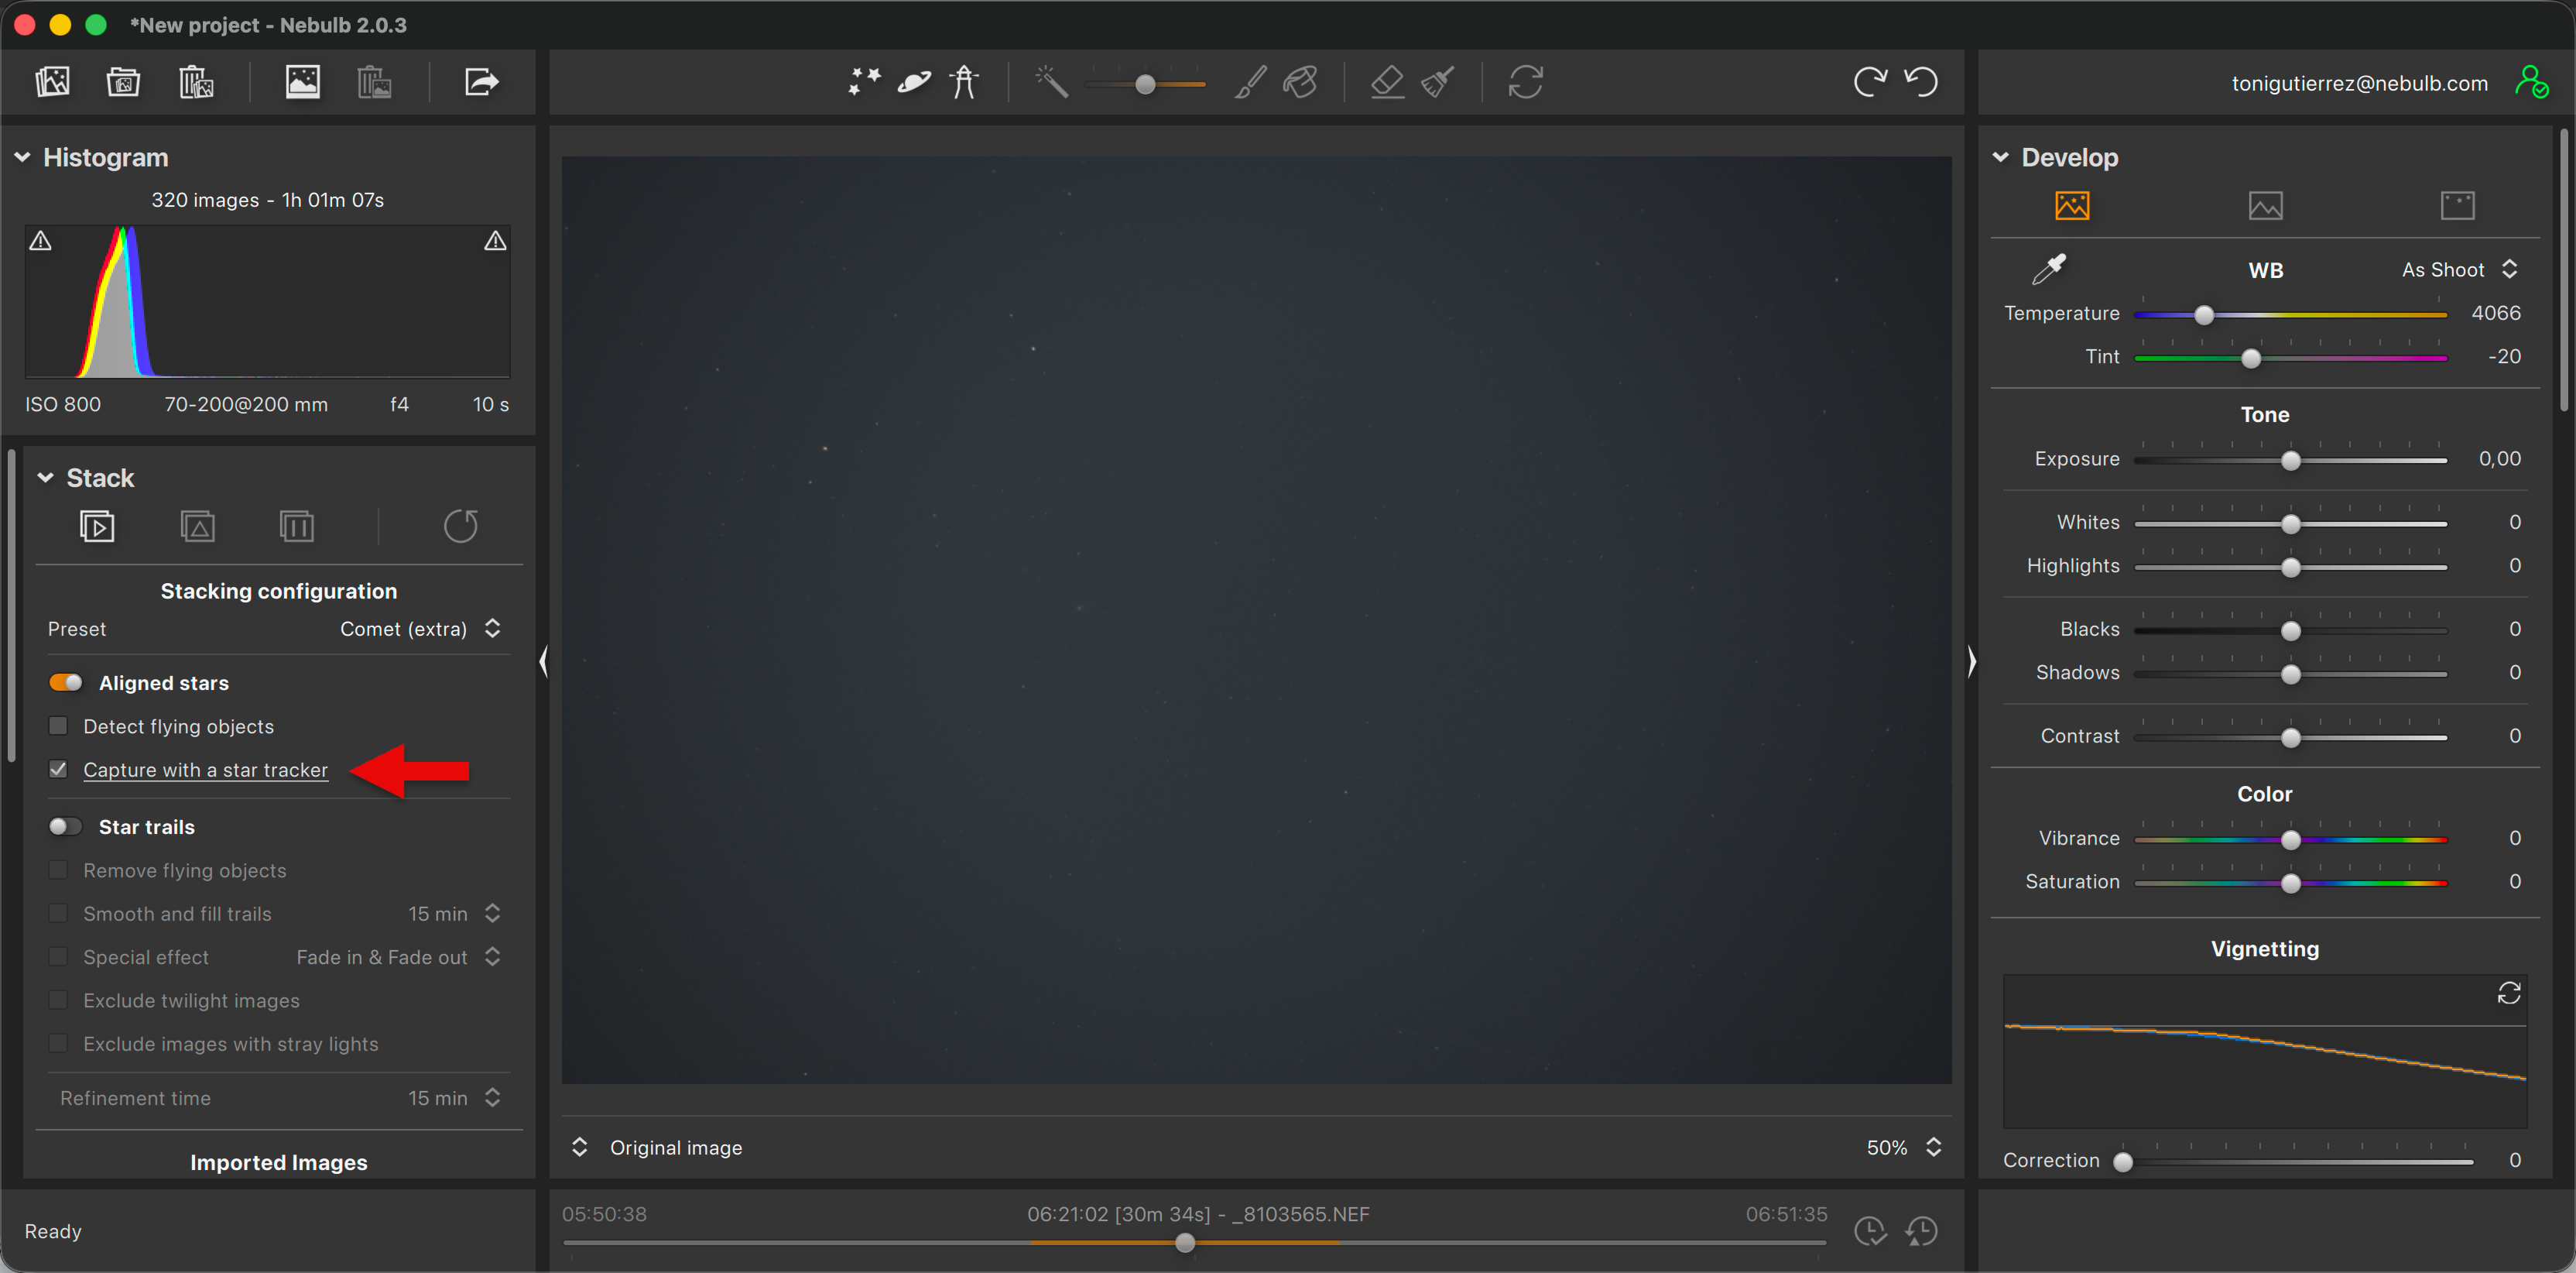Screen dimensions: 2576x1273
Task: Click the timeline position marker
Action: point(1185,1243)
